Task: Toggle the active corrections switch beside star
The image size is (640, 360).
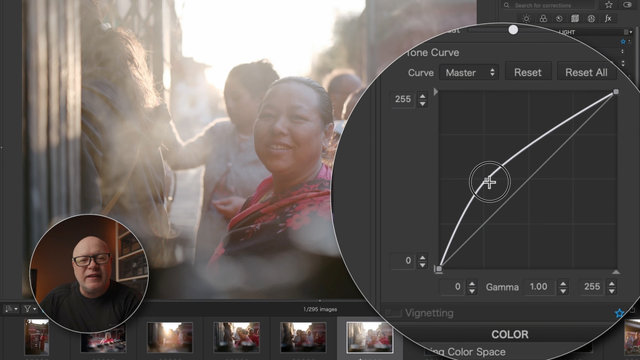Action: tap(628, 5)
